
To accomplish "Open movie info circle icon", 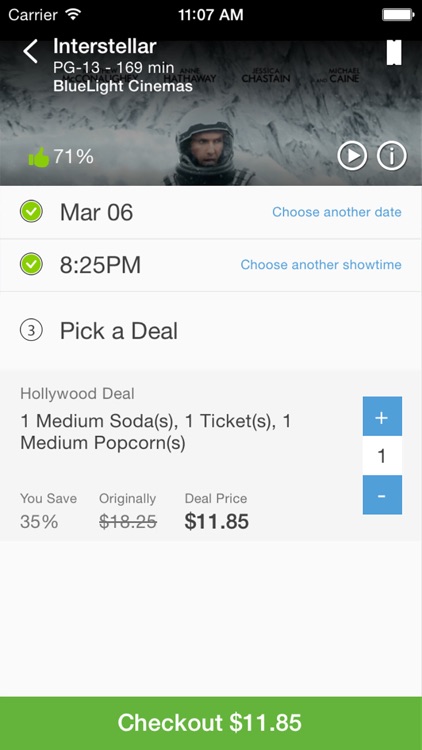I will pos(391,156).
